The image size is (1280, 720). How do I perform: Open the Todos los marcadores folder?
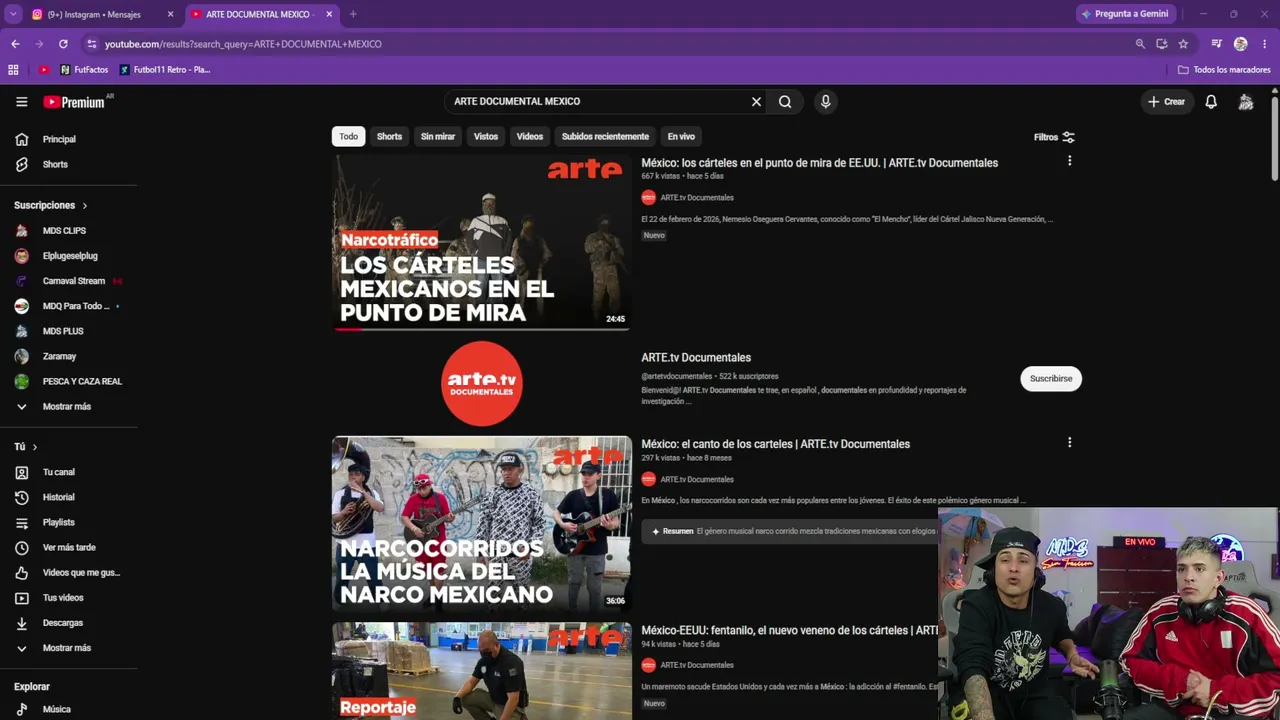(1224, 70)
